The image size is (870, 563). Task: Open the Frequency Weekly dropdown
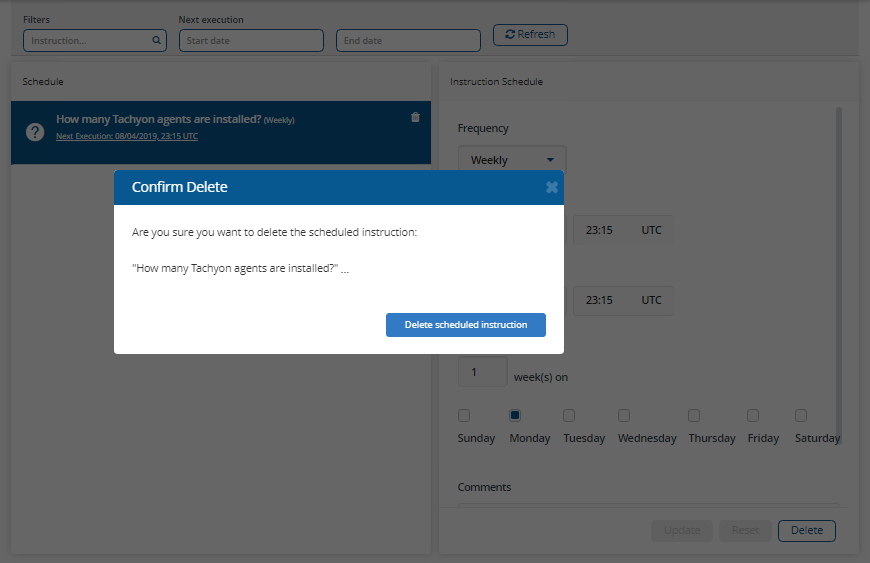click(x=511, y=160)
